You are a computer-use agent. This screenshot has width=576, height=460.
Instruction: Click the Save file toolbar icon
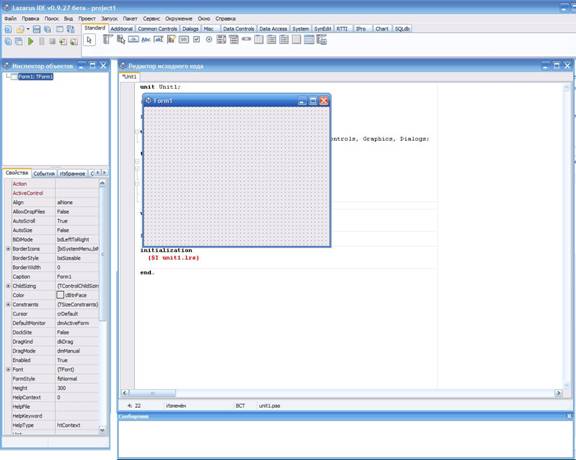[37, 29]
